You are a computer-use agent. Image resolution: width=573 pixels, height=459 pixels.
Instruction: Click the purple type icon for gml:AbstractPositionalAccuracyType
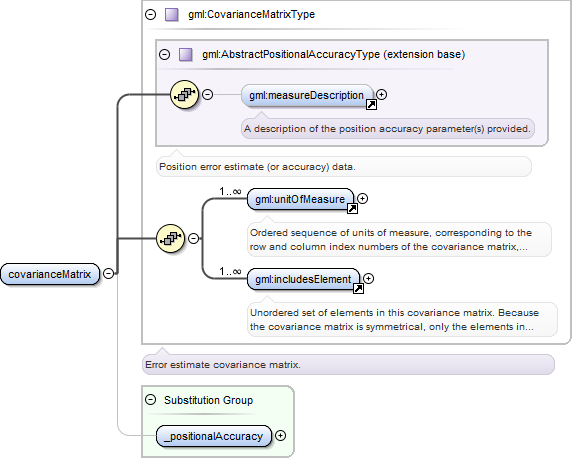point(186,54)
